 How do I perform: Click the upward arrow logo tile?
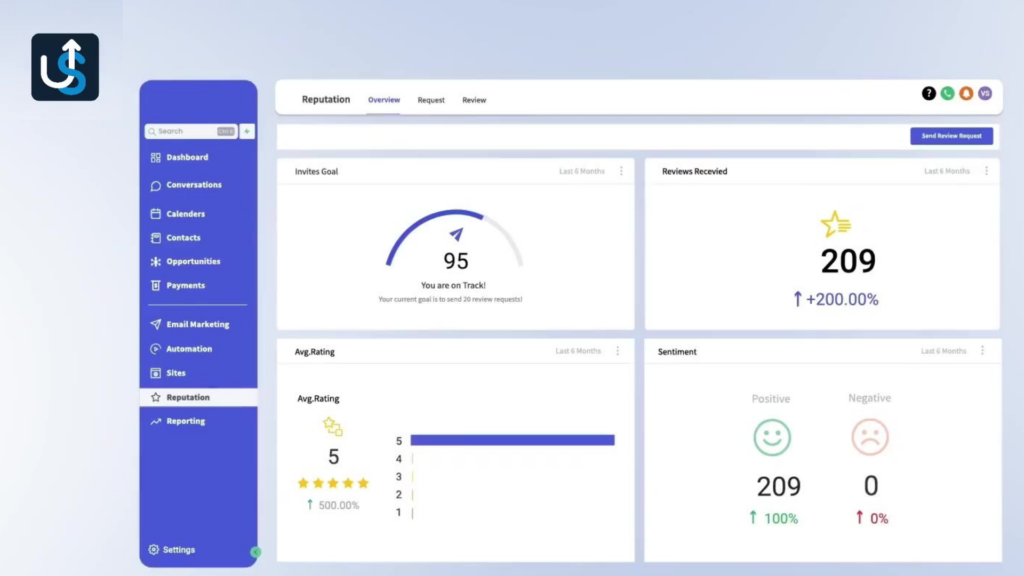click(x=65, y=67)
